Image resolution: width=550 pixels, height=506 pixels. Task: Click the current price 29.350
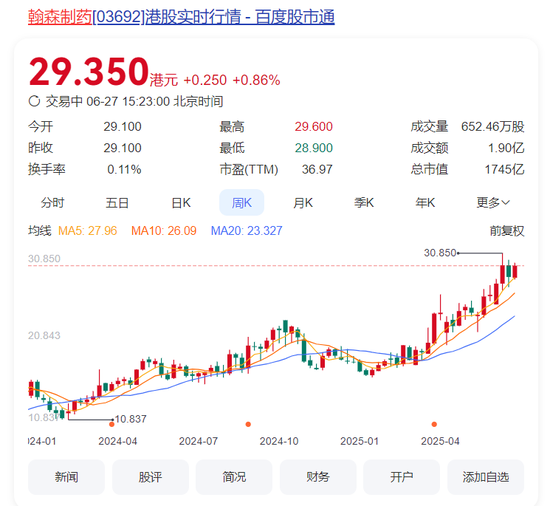[x=89, y=72]
